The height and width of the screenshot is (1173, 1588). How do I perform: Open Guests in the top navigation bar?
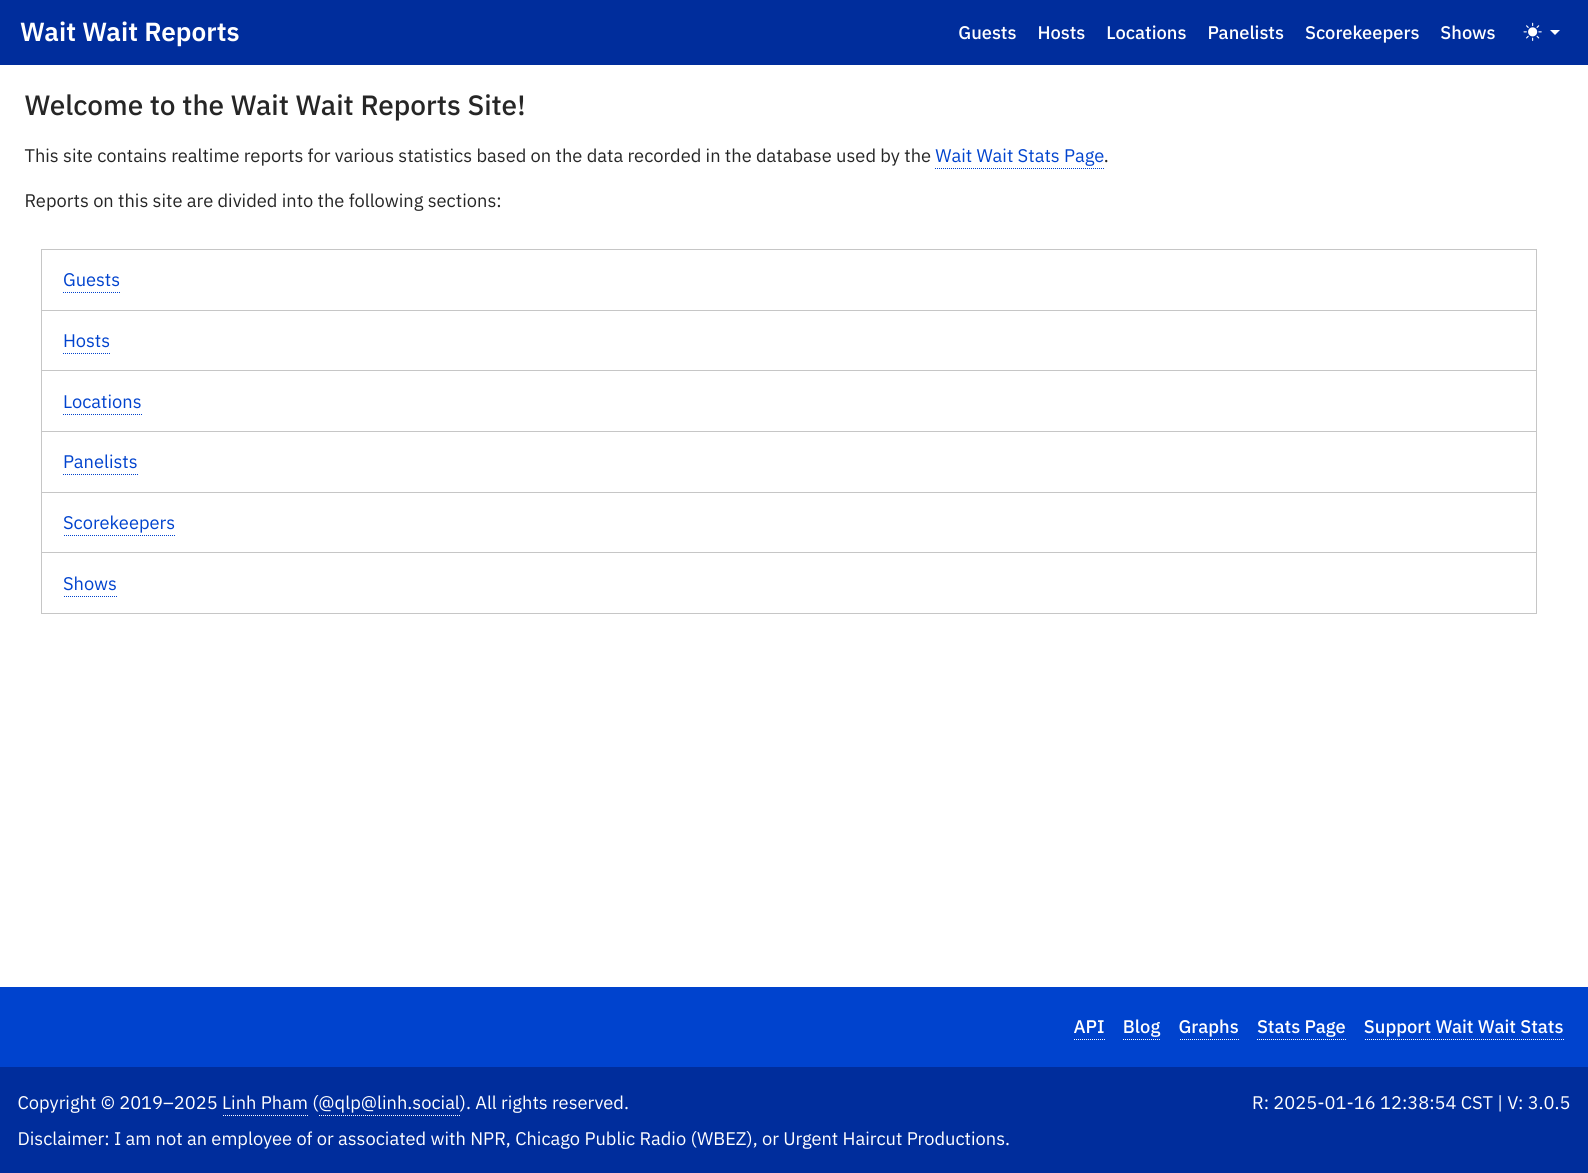pos(986,33)
